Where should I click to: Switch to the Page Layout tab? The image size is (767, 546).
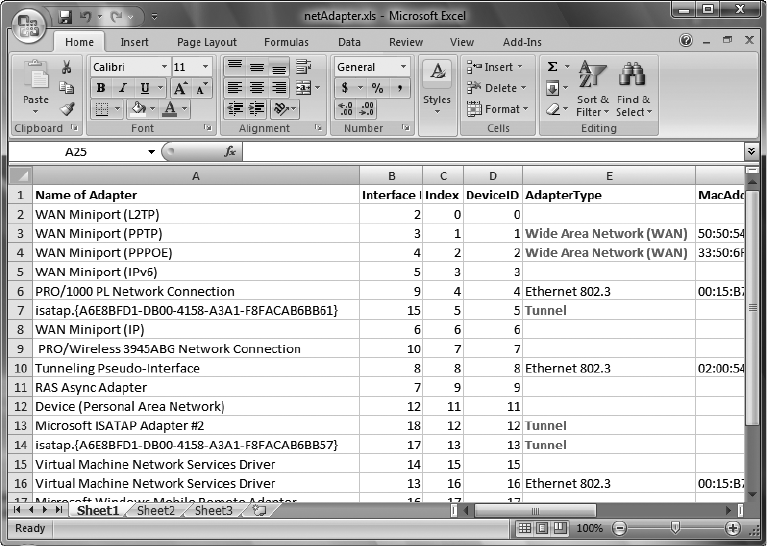207,42
